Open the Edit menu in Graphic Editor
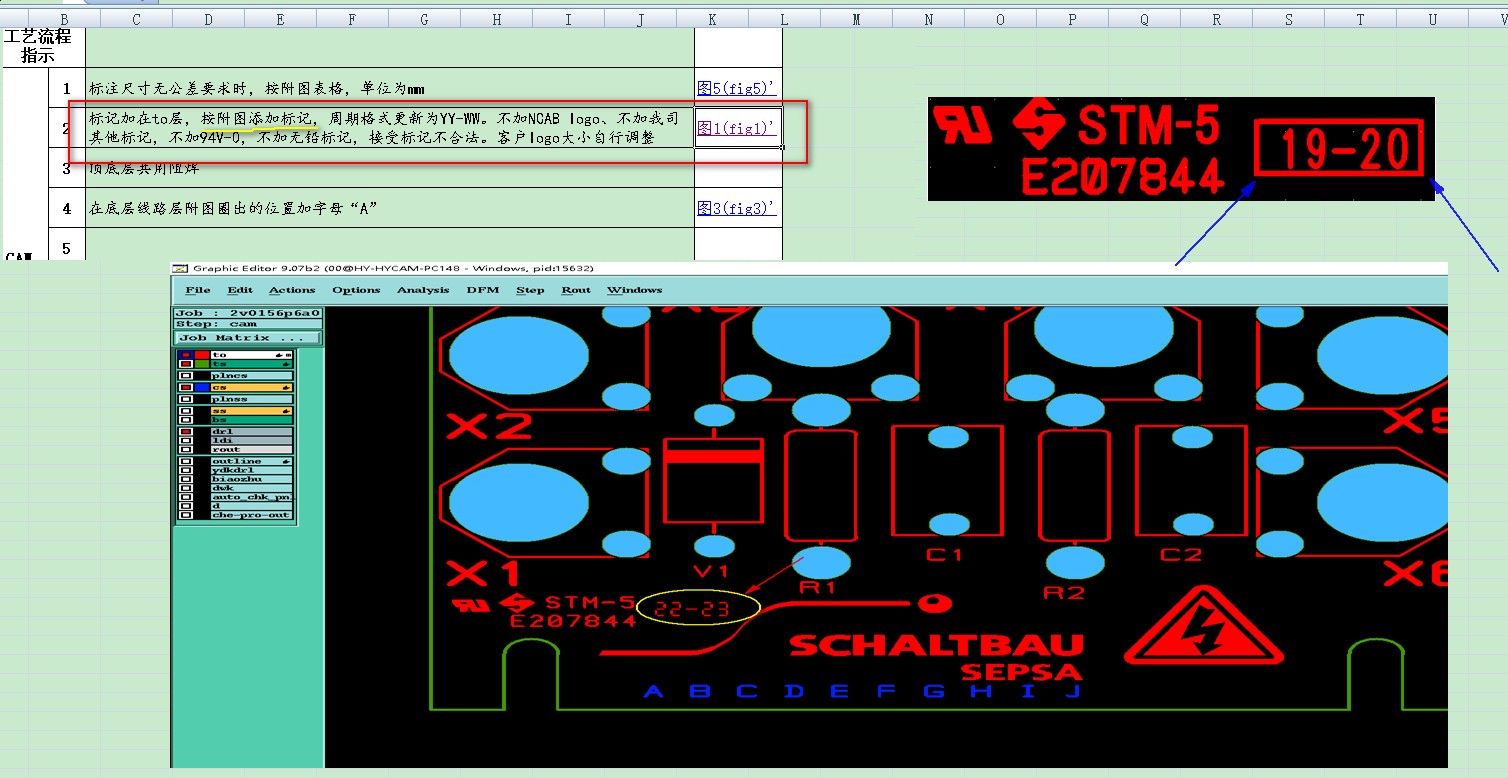 [240, 290]
